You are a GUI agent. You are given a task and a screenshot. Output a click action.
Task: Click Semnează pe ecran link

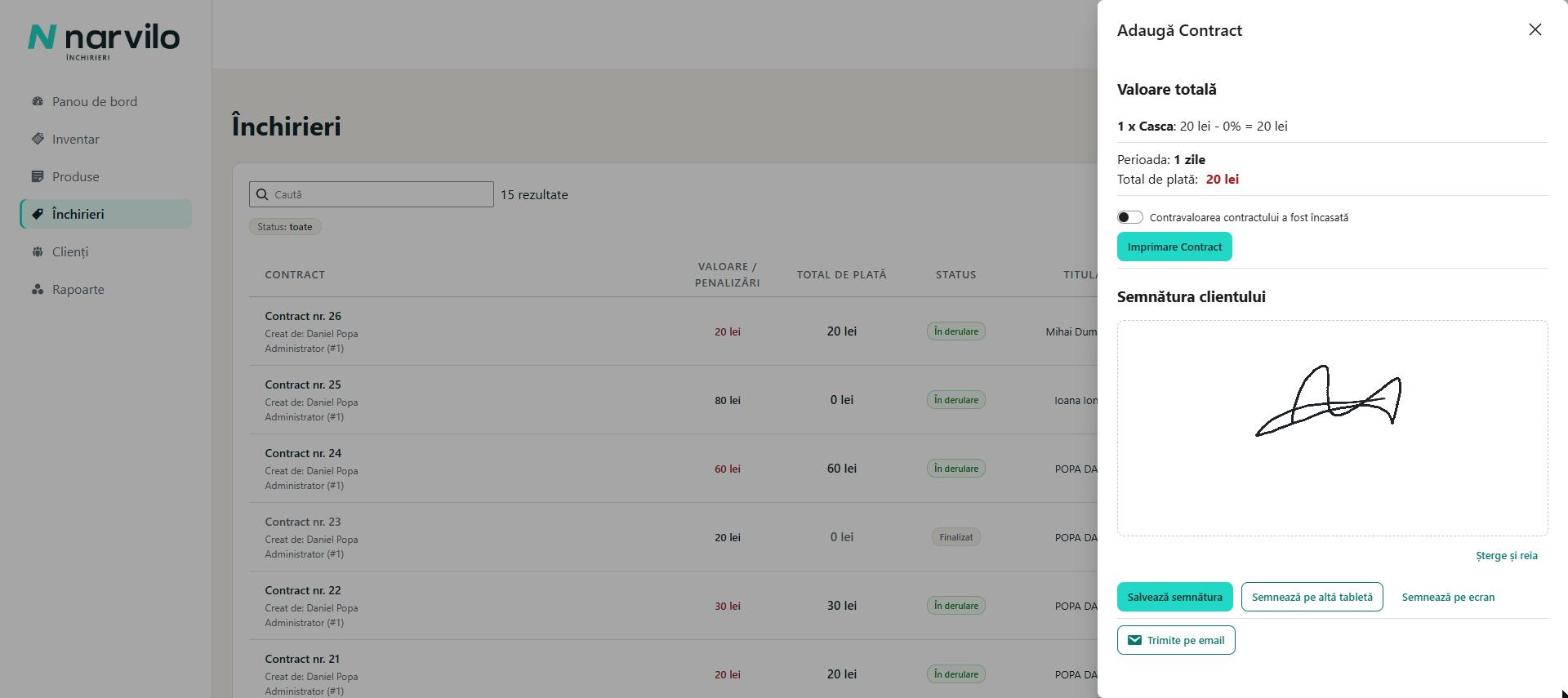pos(1448,597)
